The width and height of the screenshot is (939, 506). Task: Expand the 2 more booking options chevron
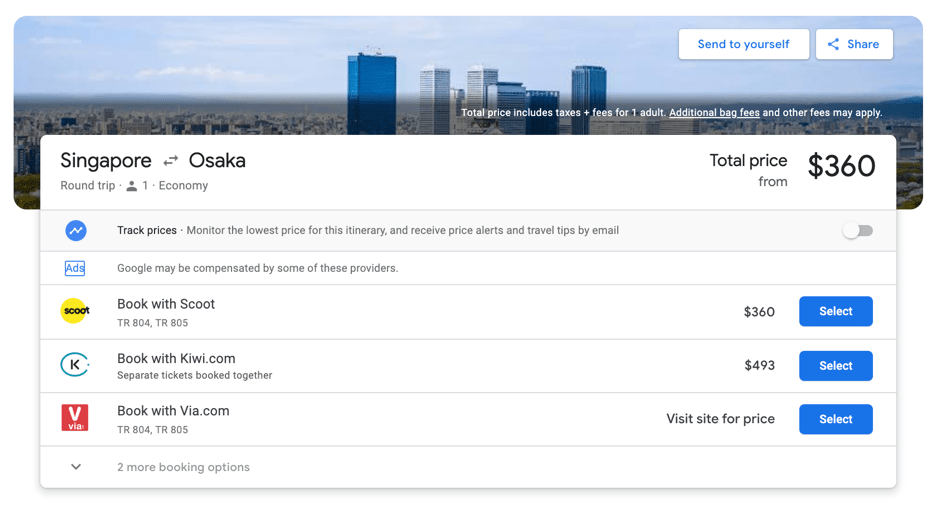pyautogui.click(x=76, y=467)
